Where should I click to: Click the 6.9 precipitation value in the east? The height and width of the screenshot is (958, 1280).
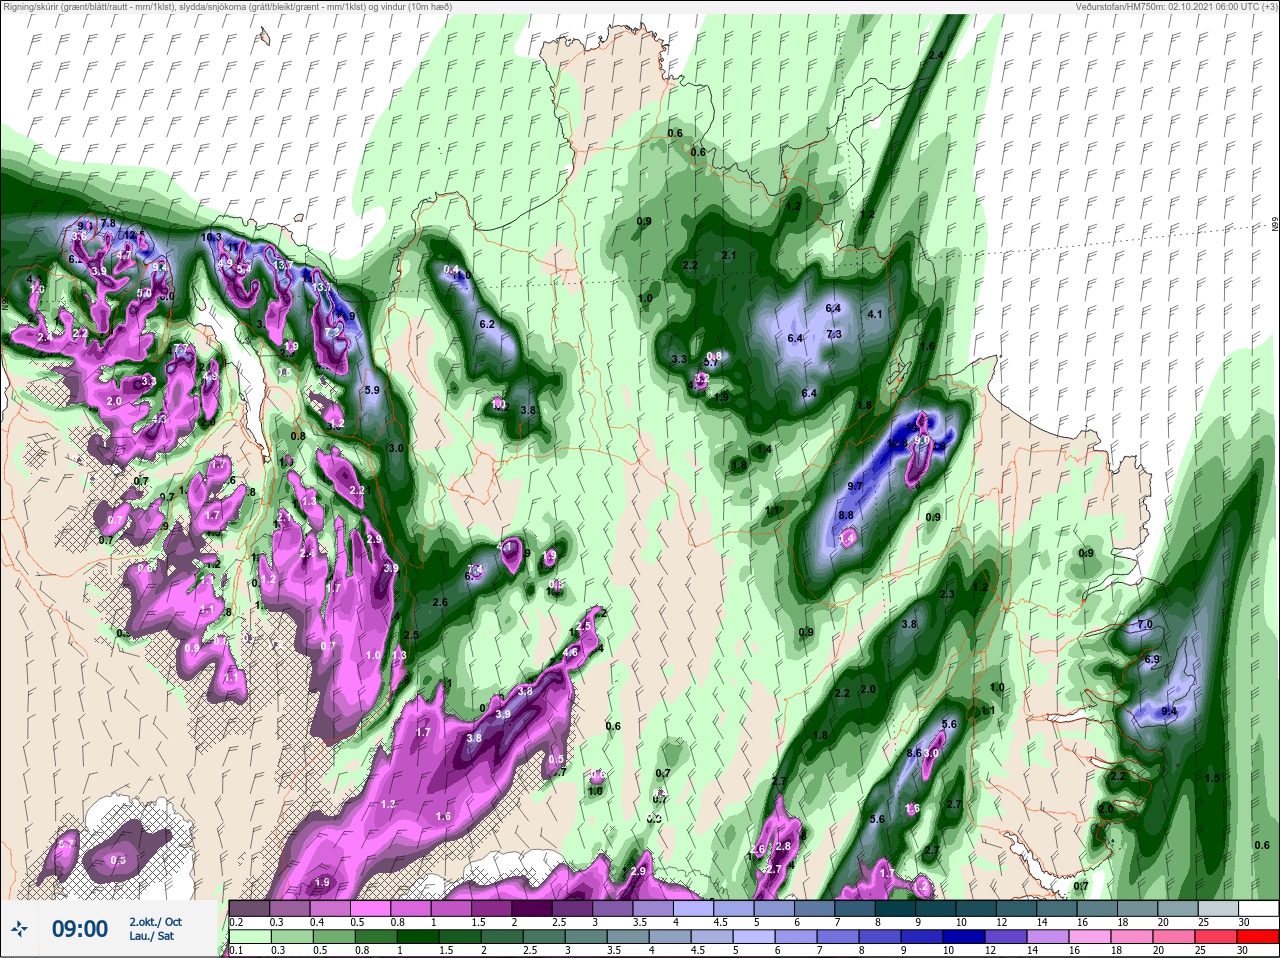point(1152,660)
